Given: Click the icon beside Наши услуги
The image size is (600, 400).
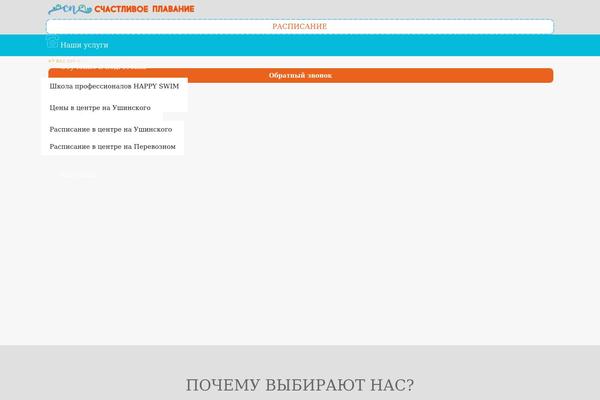Looking at the screenshot, I should [x=52, y=42].
